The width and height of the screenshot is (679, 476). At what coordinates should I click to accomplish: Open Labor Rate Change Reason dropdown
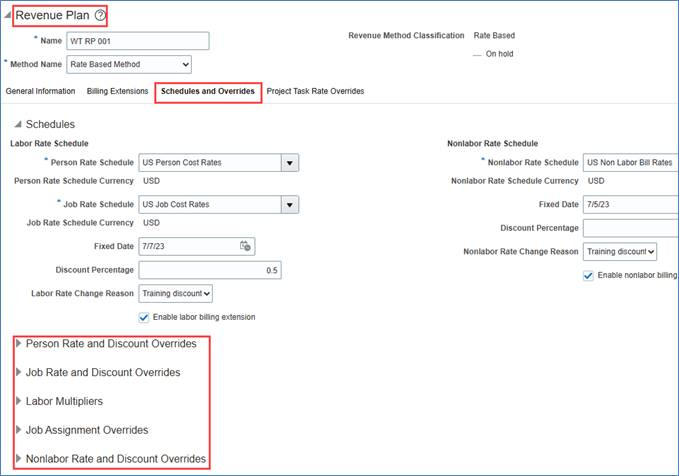[x=175, y=294]
